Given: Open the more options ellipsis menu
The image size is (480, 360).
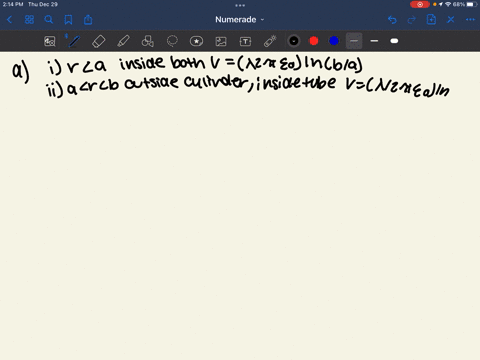Looking at the screenshot, I should pyautogui.click(x=470, y=20).
